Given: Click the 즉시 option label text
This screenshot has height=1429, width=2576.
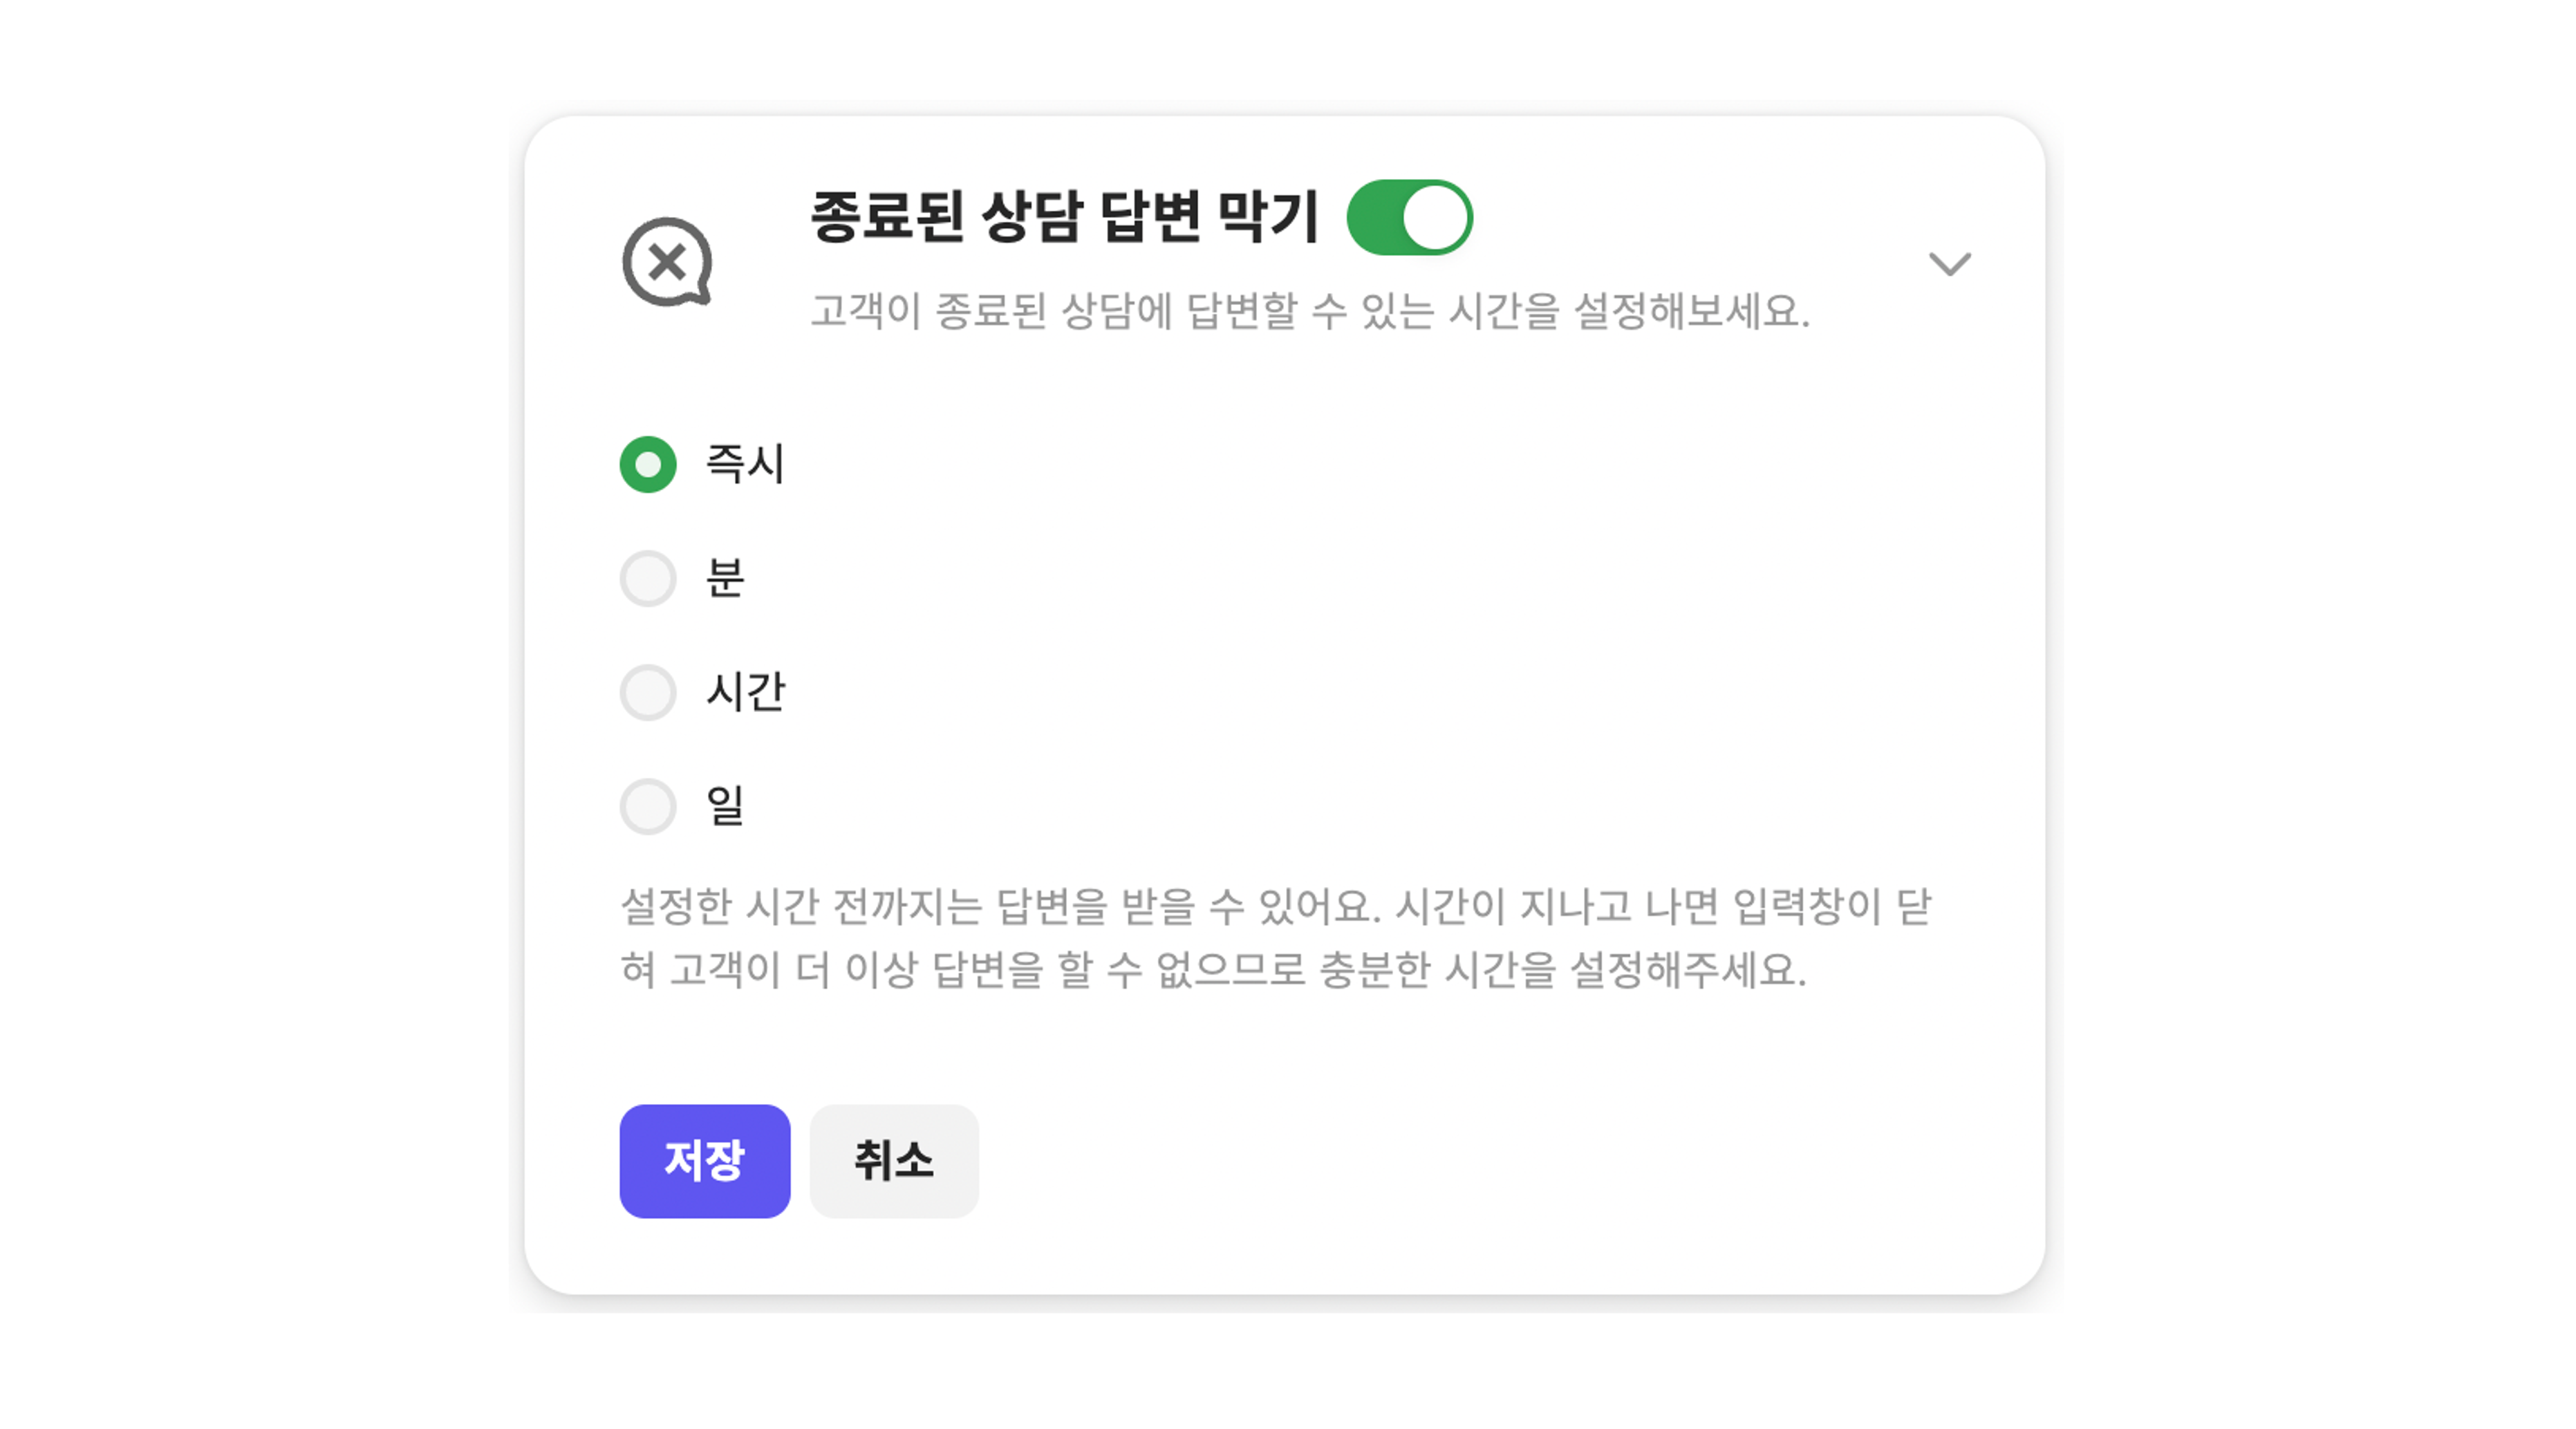Looking at the screenshot, I should coord(745,464).
